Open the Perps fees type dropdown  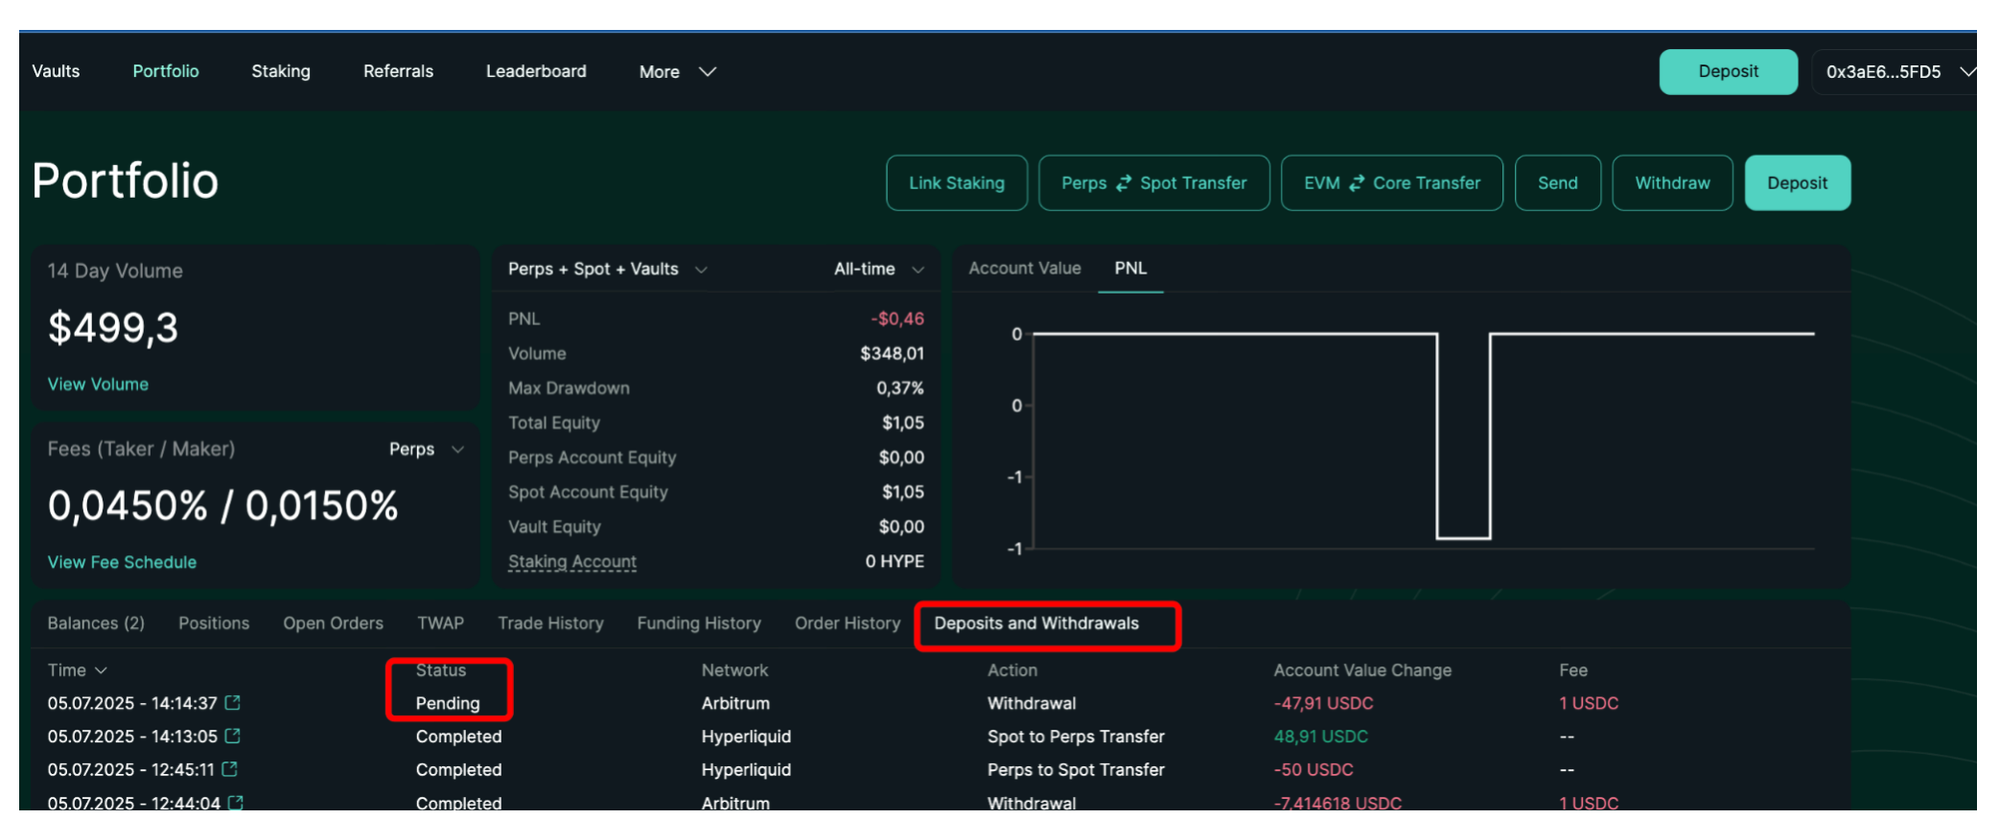(426, 449)
